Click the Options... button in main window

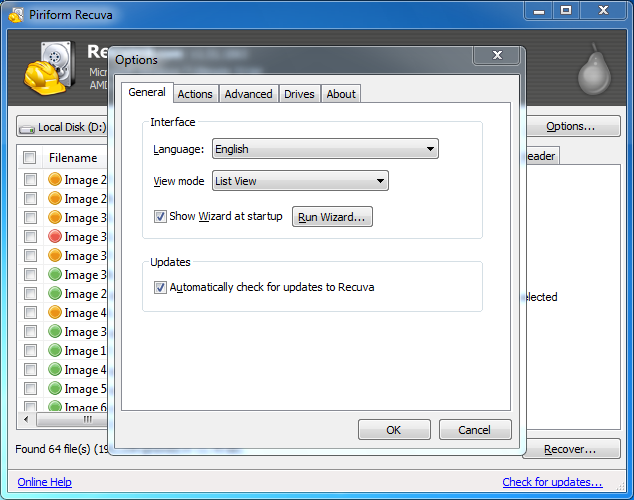coord(572,127)
